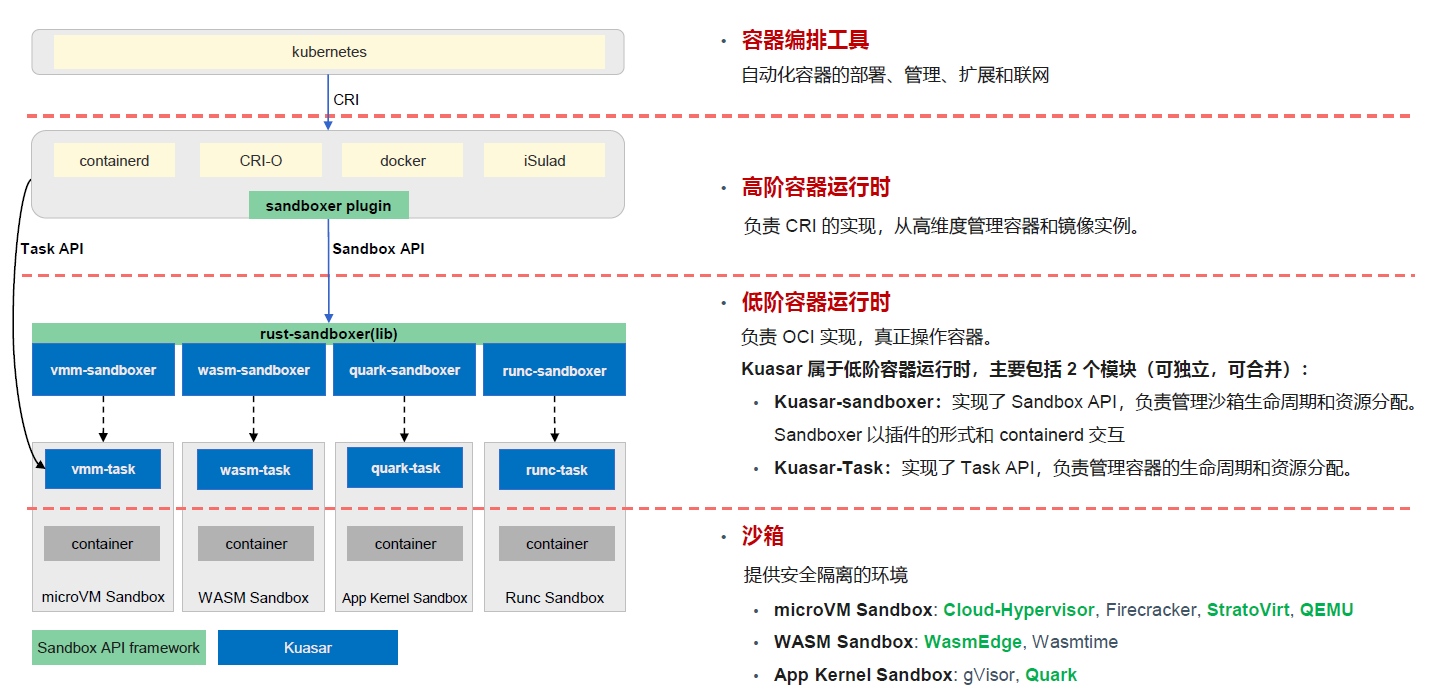Click container box in App Kernel Sandbox

pos(405,544)
